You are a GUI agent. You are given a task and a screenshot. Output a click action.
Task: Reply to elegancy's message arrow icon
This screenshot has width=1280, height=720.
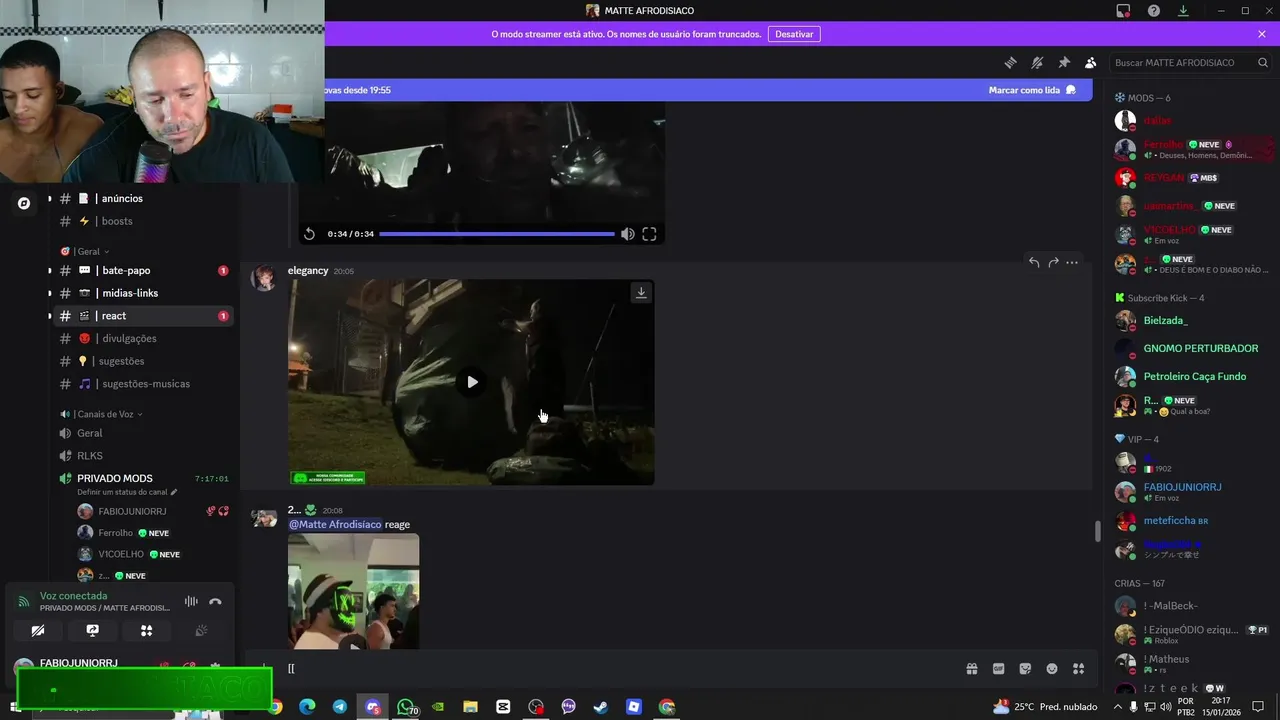tap(1034, 262)
